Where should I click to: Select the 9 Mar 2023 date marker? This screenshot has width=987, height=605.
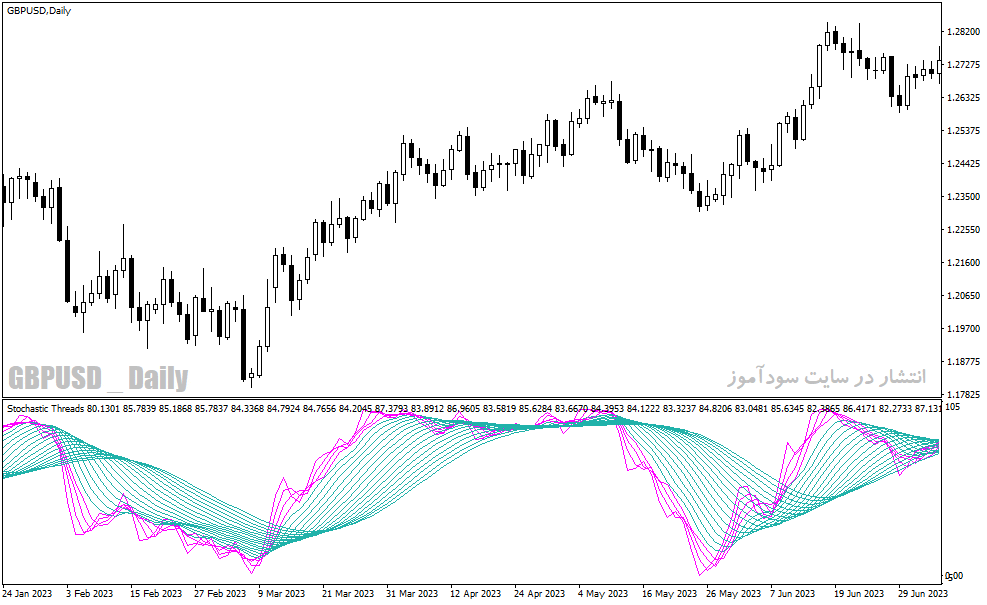281,594
